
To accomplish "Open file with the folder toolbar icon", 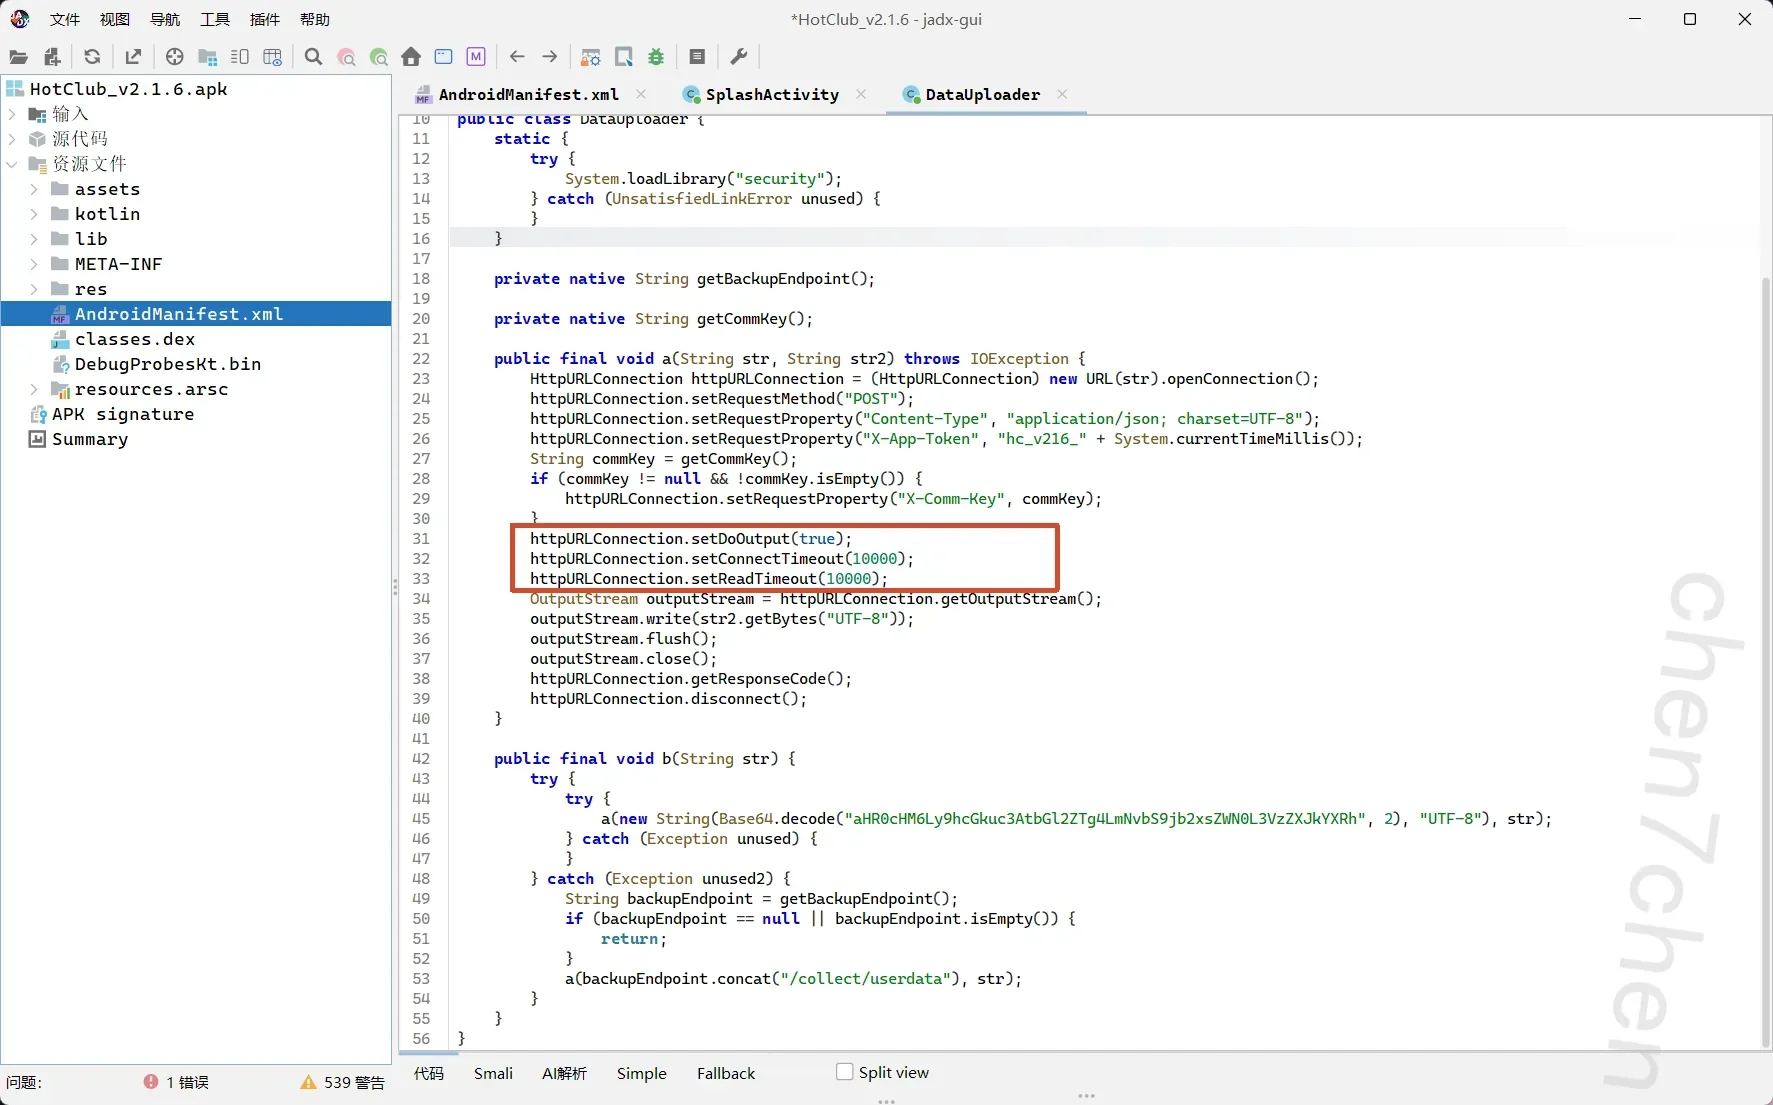I will pos(18,57).
